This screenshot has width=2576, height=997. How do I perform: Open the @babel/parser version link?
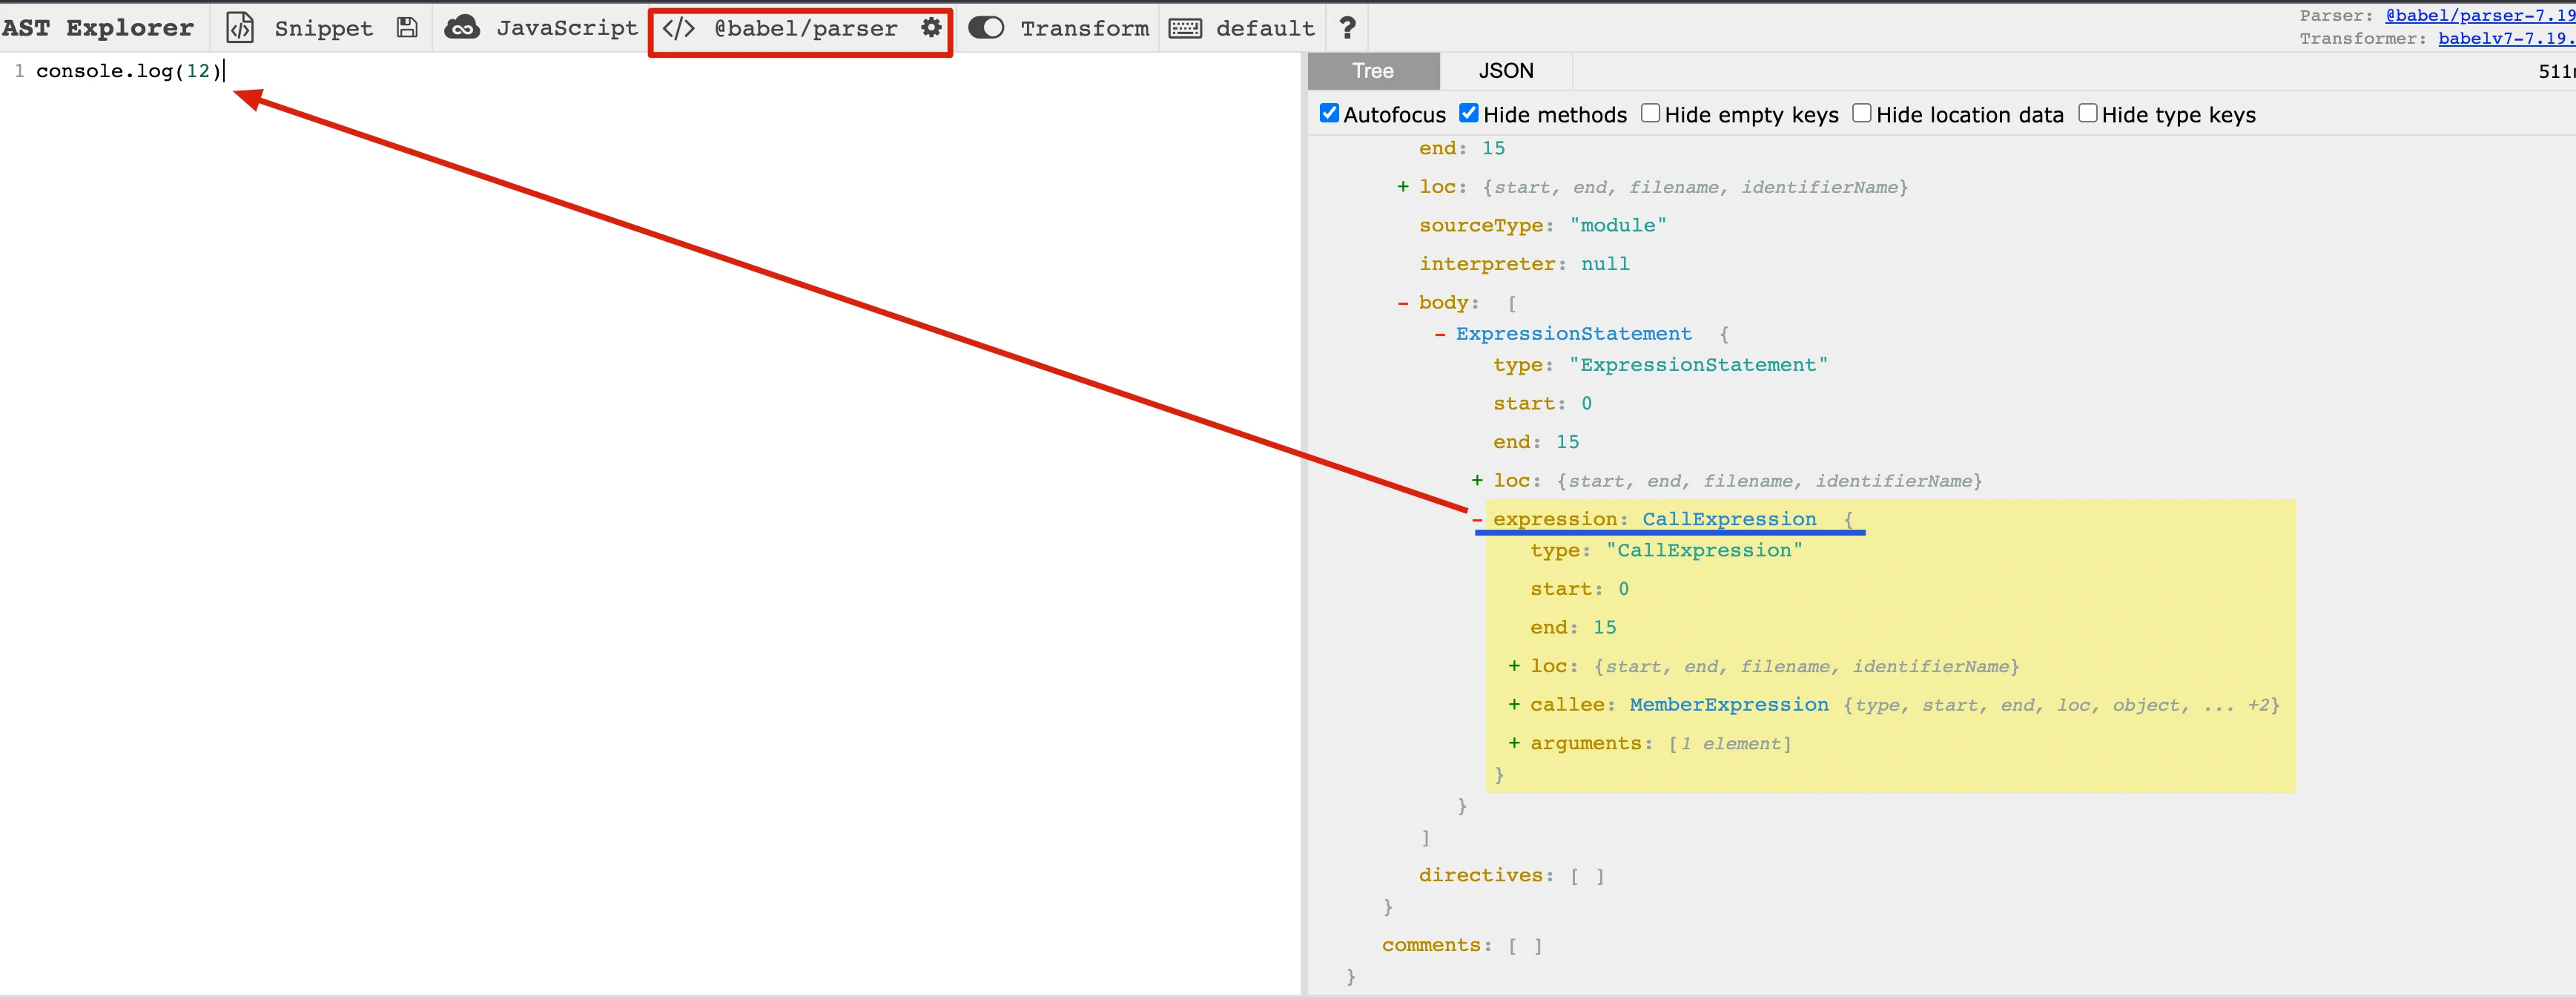point(2480,15)
